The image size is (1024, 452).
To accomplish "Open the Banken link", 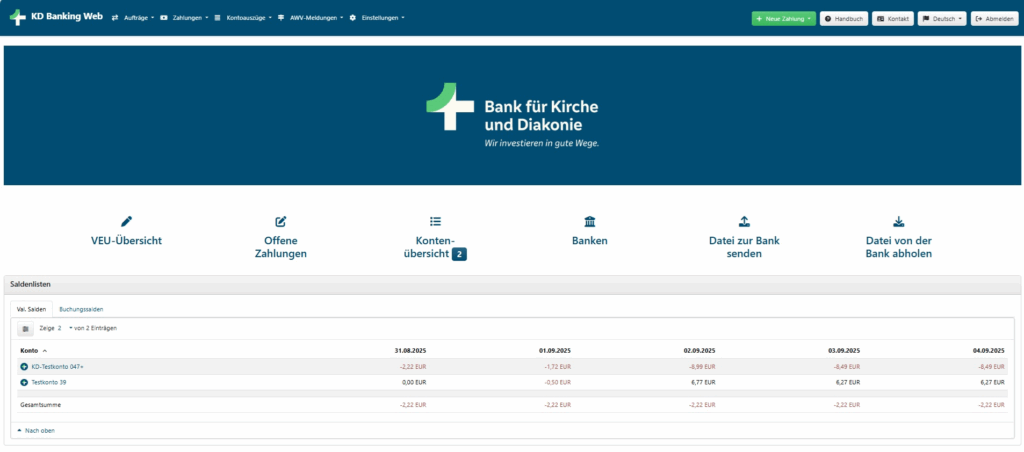I will pyautogui.click(x=590, y=241).
